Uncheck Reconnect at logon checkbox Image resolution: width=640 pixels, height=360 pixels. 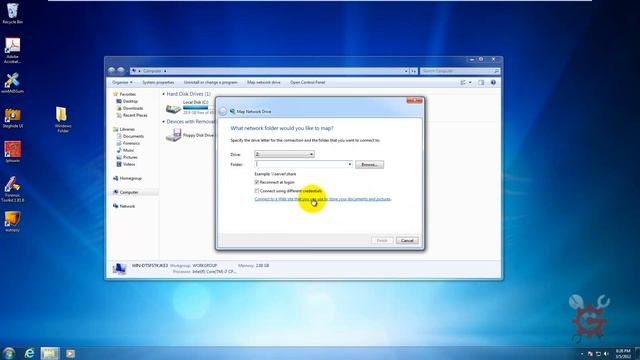pyautogui.click(x=257, y=182)
